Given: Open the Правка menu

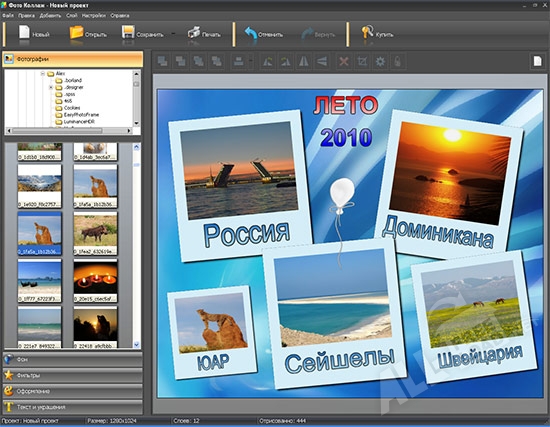Looking at the screenshot, I should click(26, 15).
